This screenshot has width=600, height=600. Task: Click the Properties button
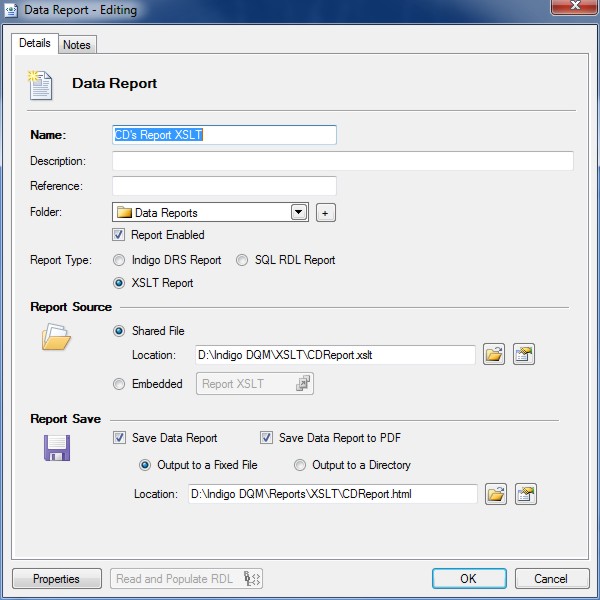tap(56, 579)
